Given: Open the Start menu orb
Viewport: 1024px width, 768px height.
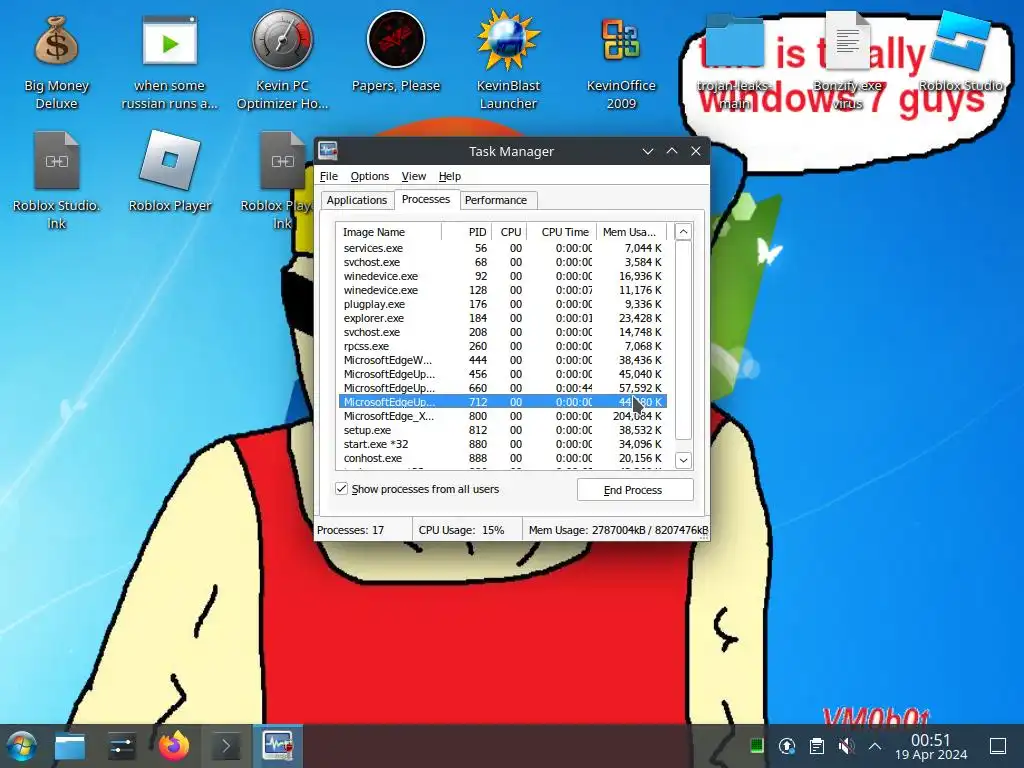Looking at the screenshot, I should pos(22,746).
